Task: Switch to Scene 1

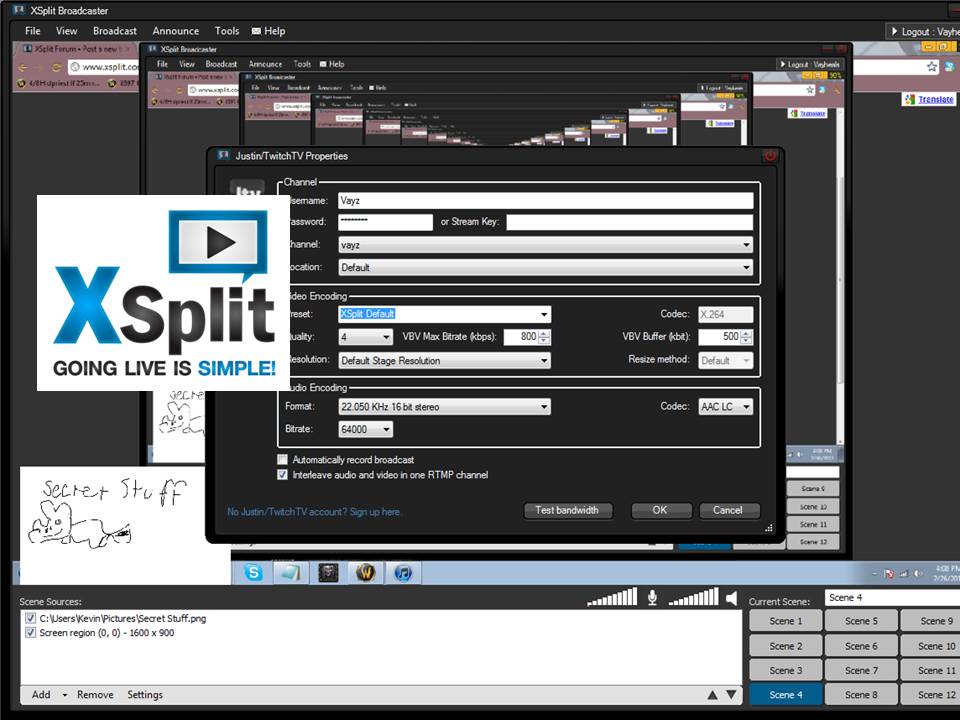Action: (786, 621)
